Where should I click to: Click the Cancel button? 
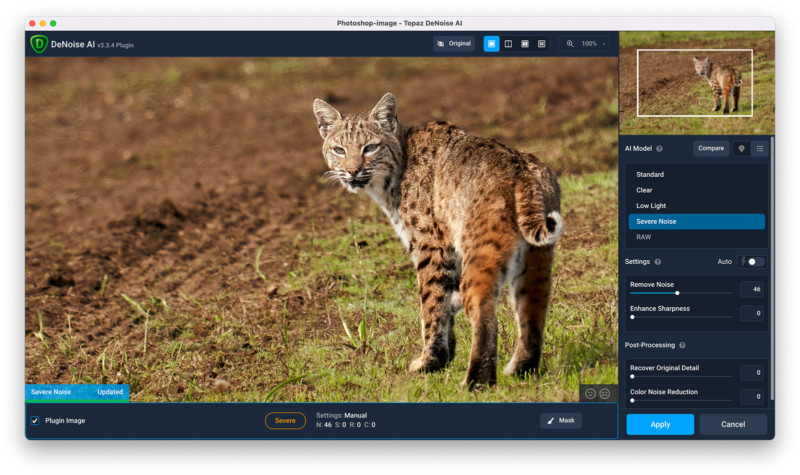point(733,424)
